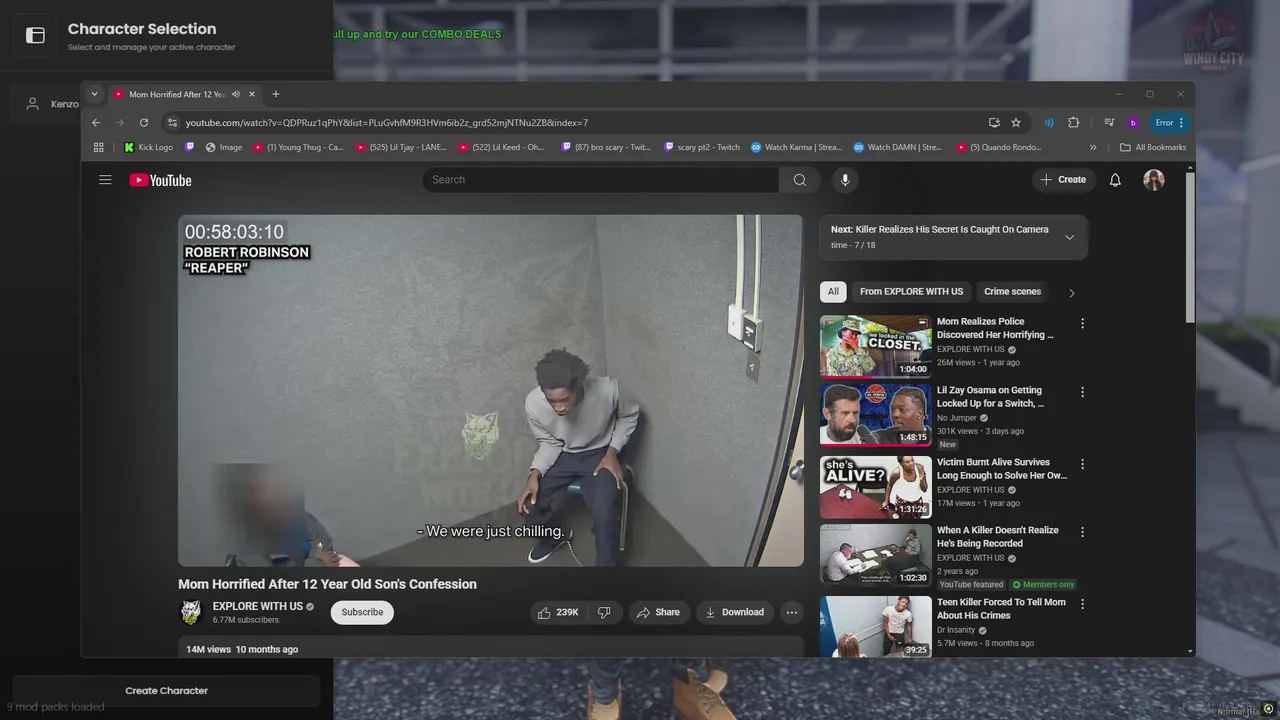Show hidden bookmarks overflow chevron

click(1093, 147)
